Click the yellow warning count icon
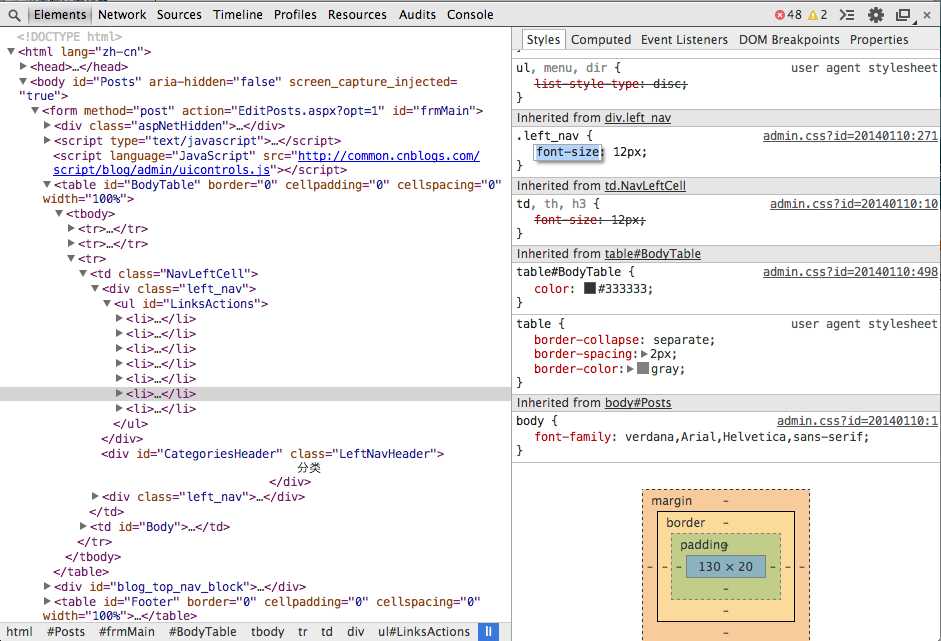 click(813, 15)
